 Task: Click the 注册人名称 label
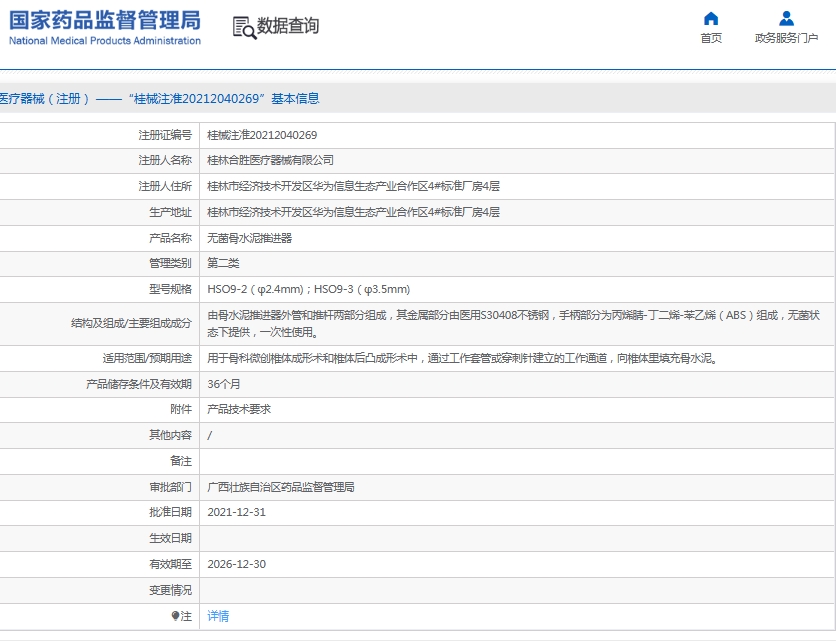[165, 161]
